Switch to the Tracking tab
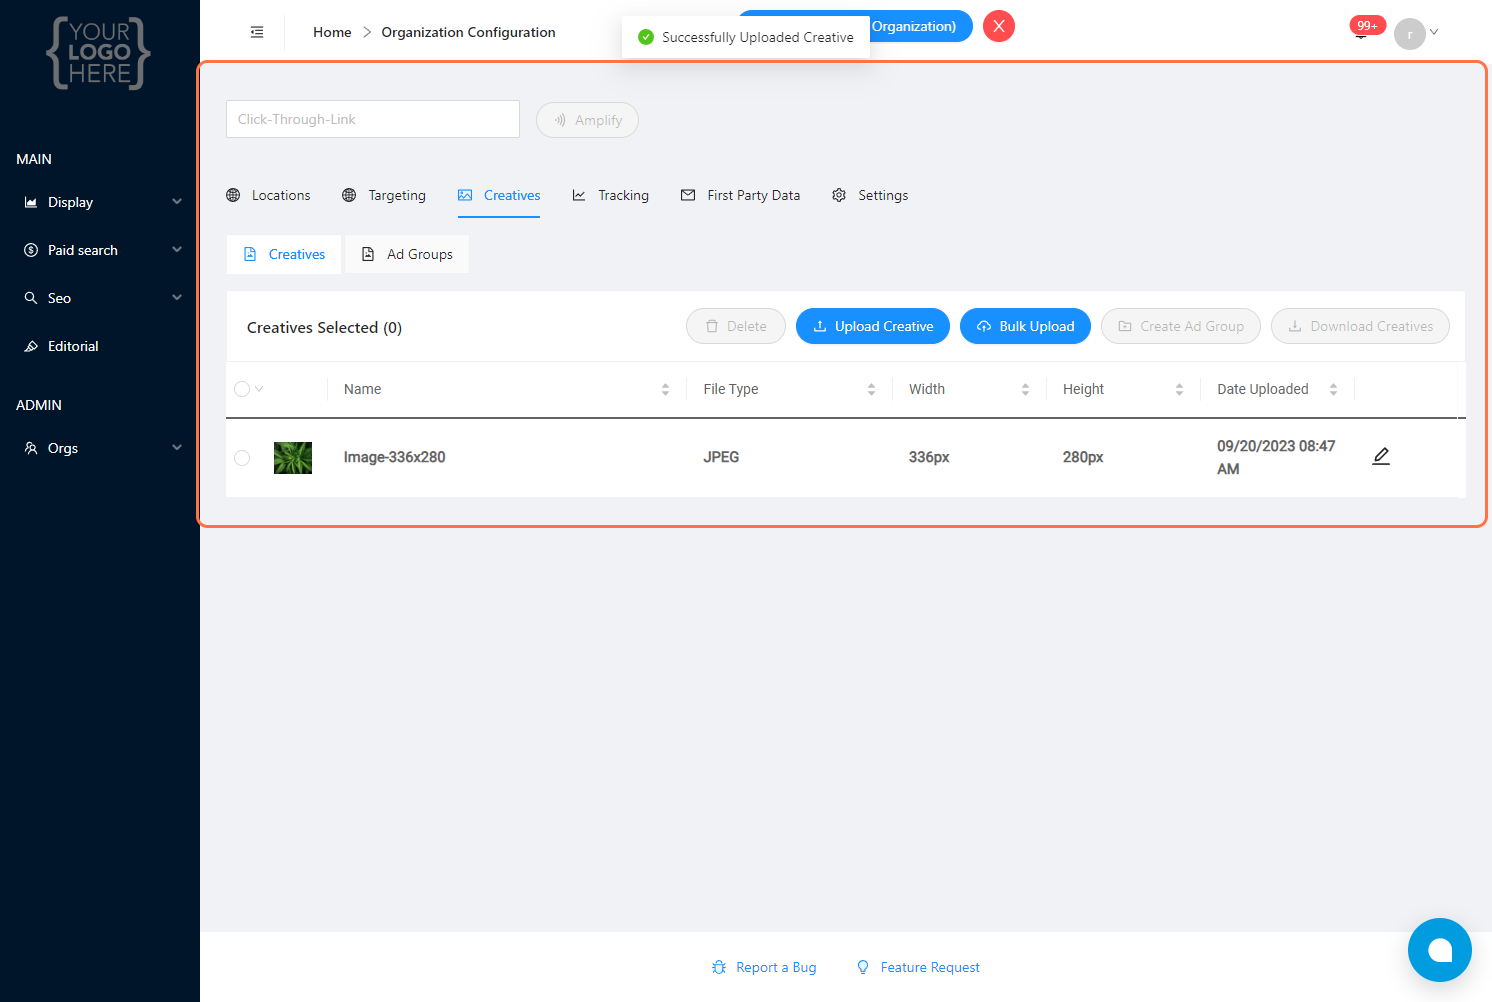 point(610,195)
